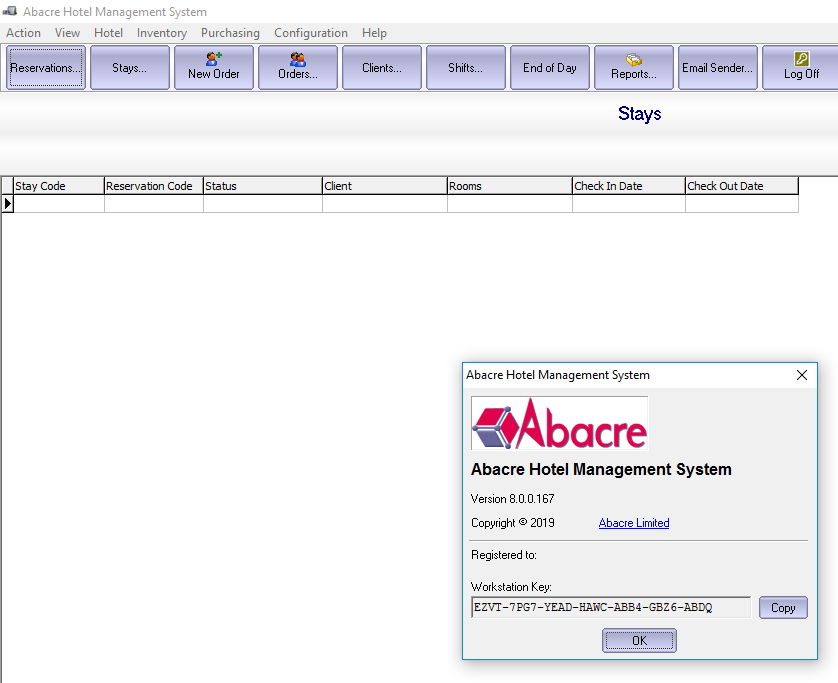Viewport: 838px width, 683px height.
Task: Open the Email Sender toolbar button
Action: [717, 67]
